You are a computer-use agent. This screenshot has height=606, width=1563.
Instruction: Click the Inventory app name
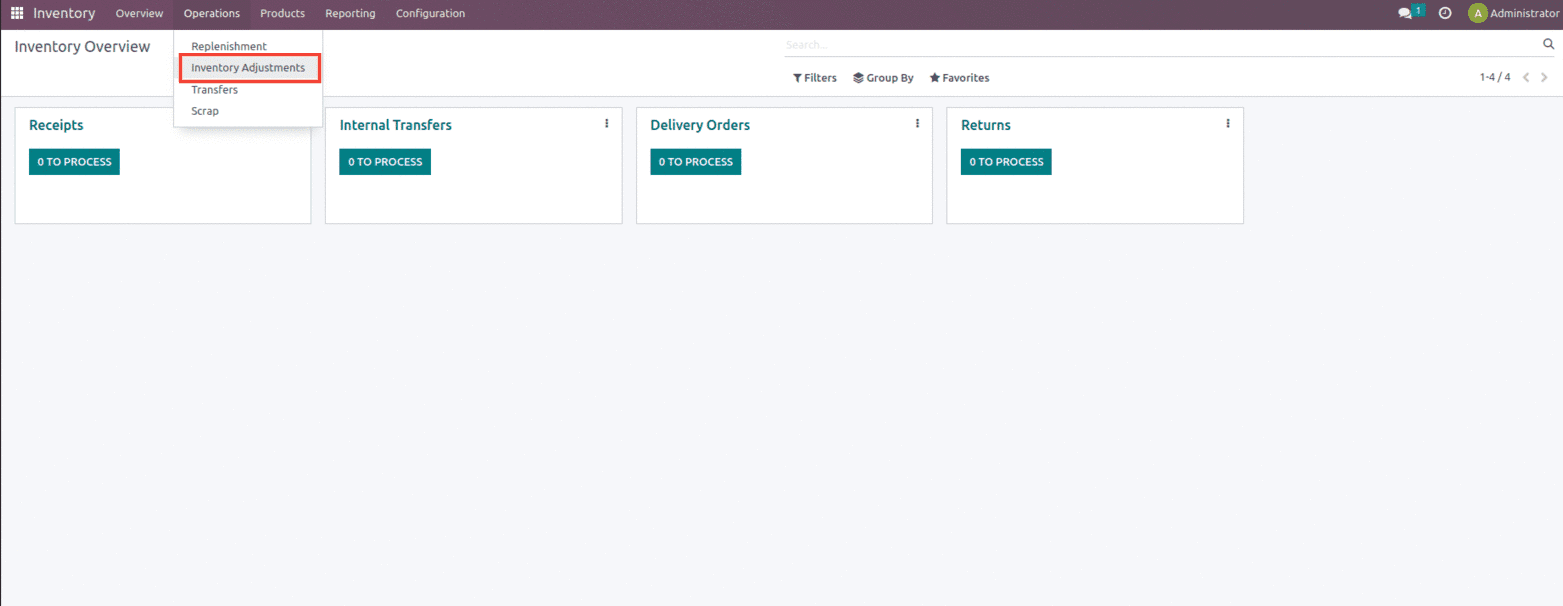point(64,13)
